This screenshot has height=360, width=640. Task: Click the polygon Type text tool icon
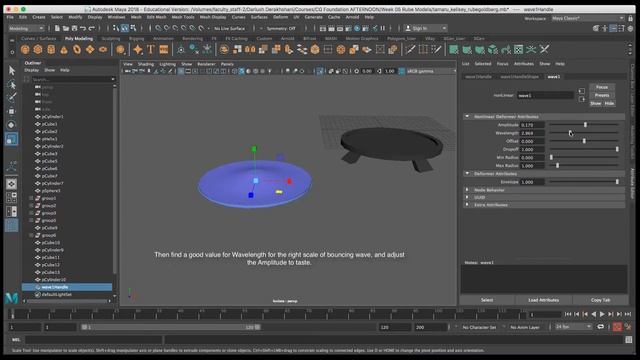point(151,50)
